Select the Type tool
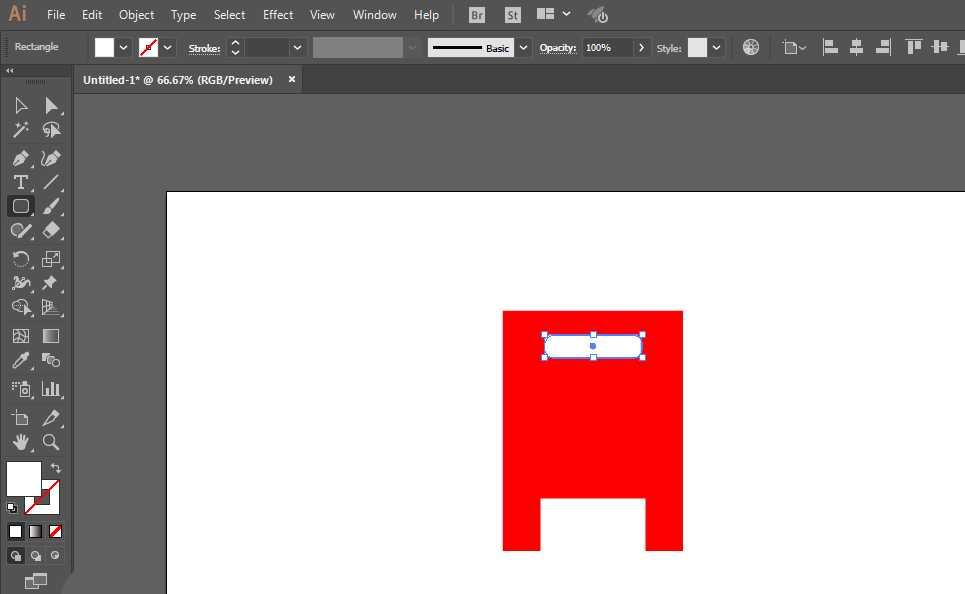965x594 pixels. (x=20, y=182)
